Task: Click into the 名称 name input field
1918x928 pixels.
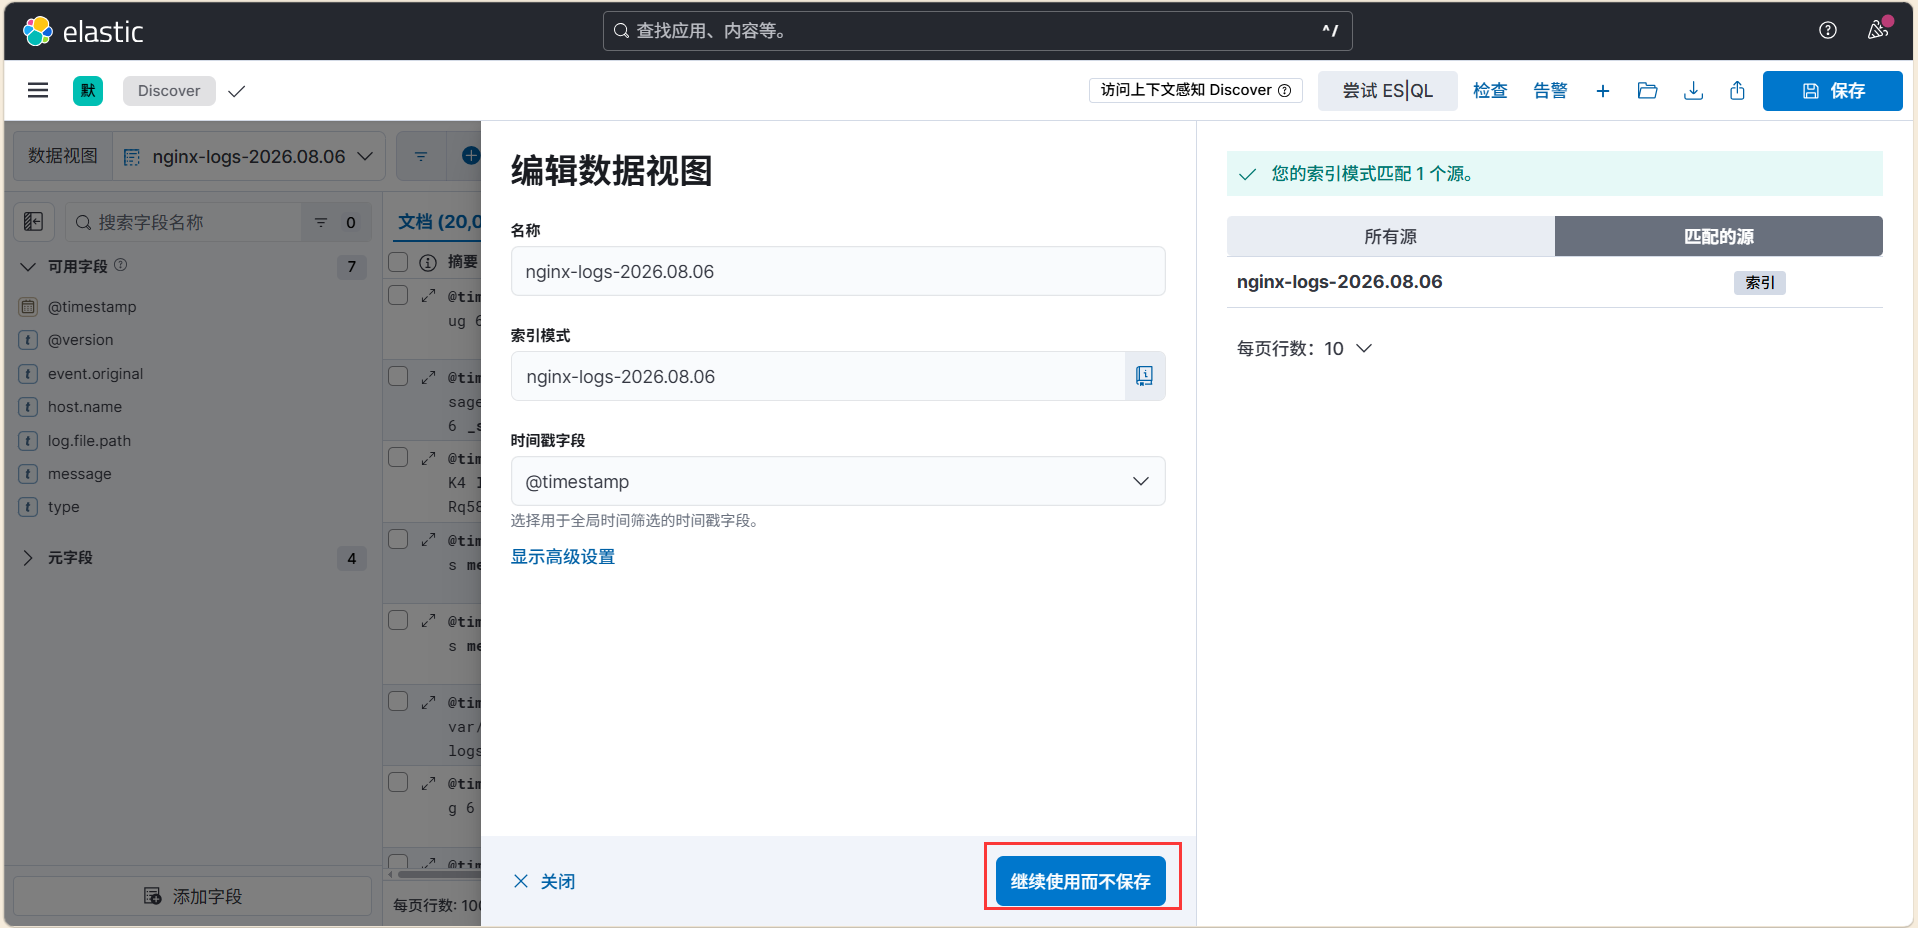Action: [x=838, y=271]
